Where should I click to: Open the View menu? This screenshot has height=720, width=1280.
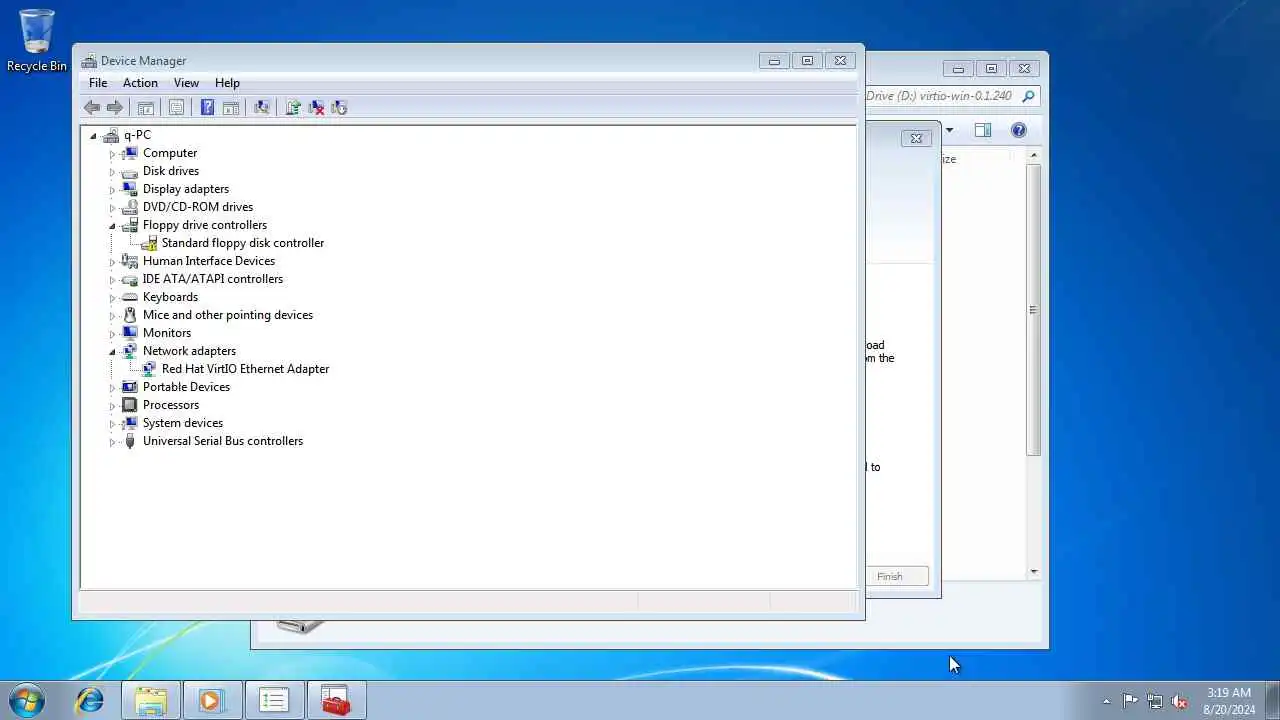coord(186,83)
